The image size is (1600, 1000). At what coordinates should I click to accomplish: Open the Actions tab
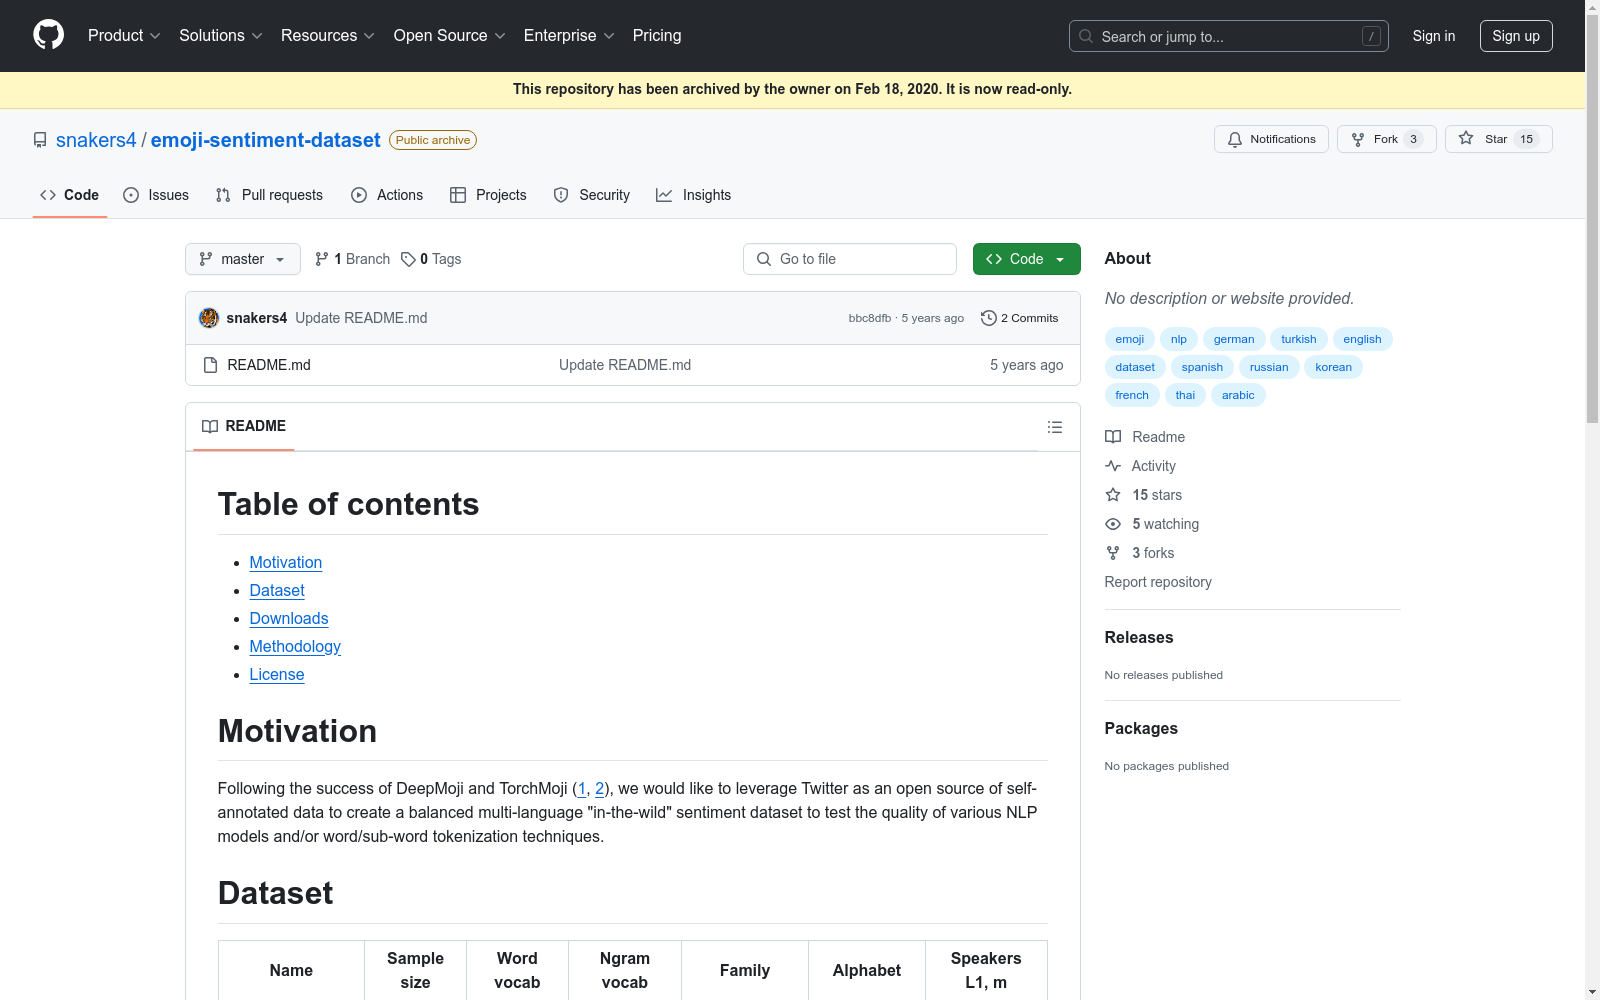[x=387, y=195]
